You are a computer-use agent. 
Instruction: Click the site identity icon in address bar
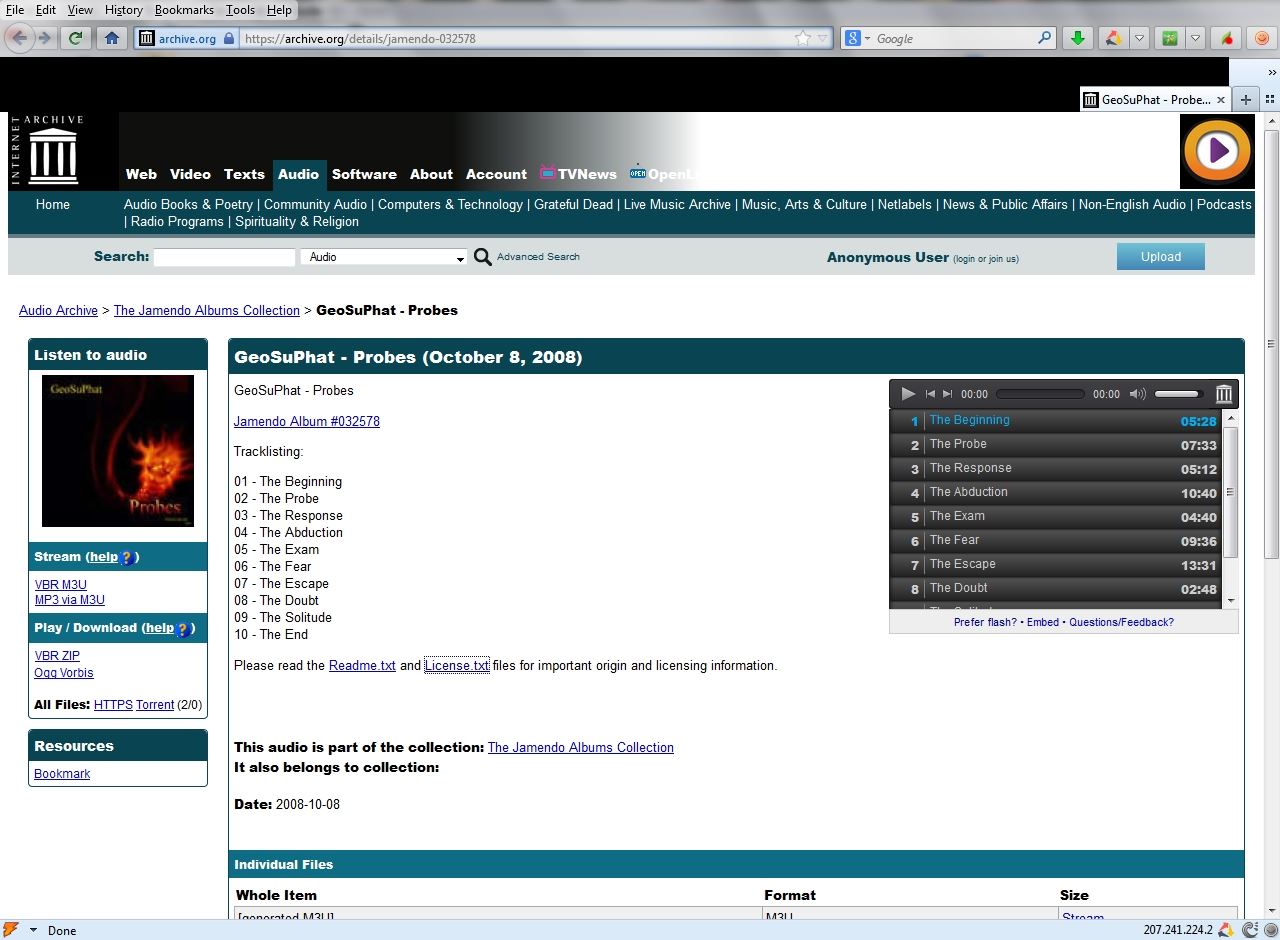click(187, 38)
